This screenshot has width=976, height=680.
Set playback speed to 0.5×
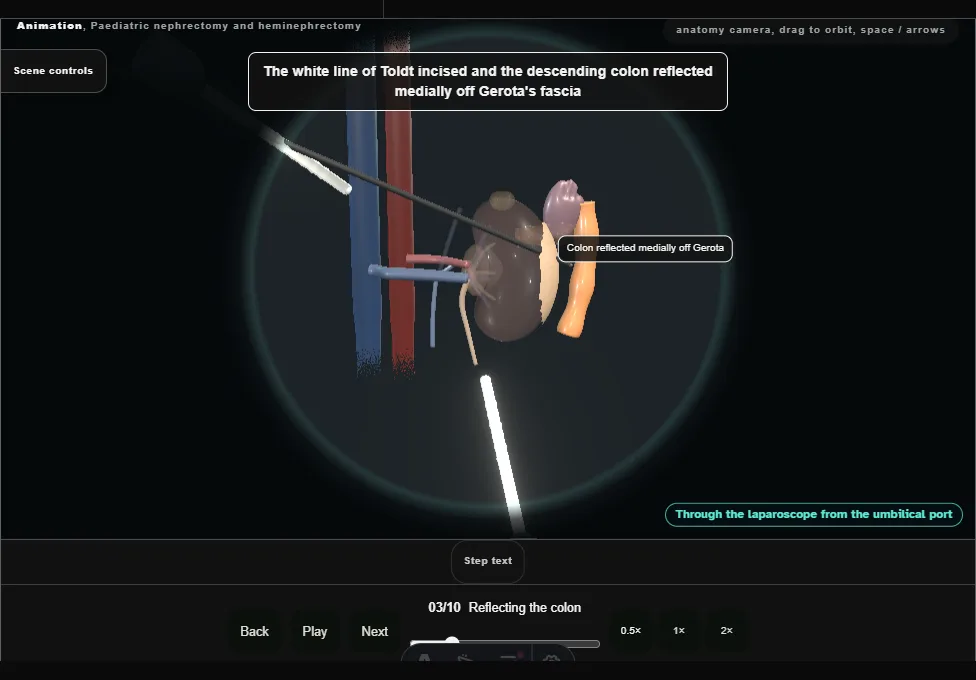click(x=631, y=631)
